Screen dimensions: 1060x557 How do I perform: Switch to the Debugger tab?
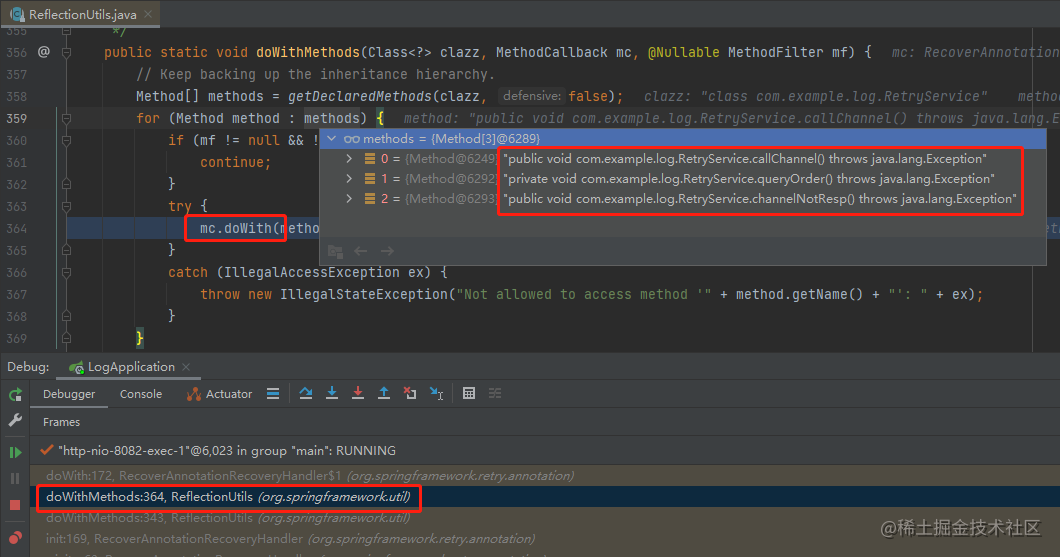[69, 394]
